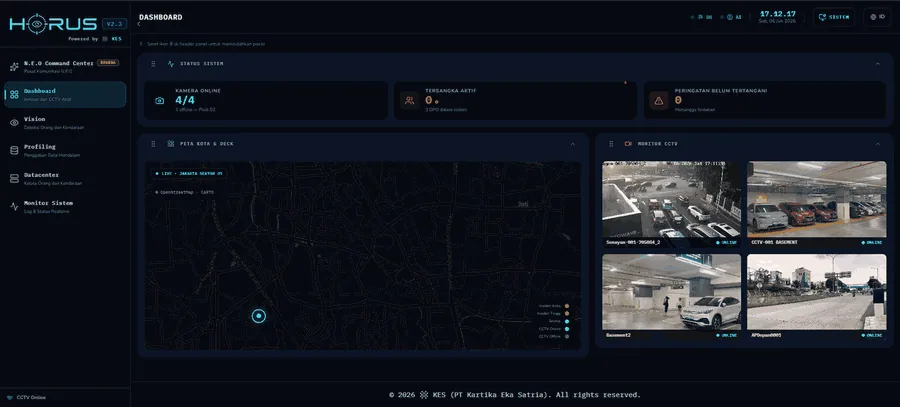
Task: Open Datacenter in the sidebar
Action: pos(65,179)
